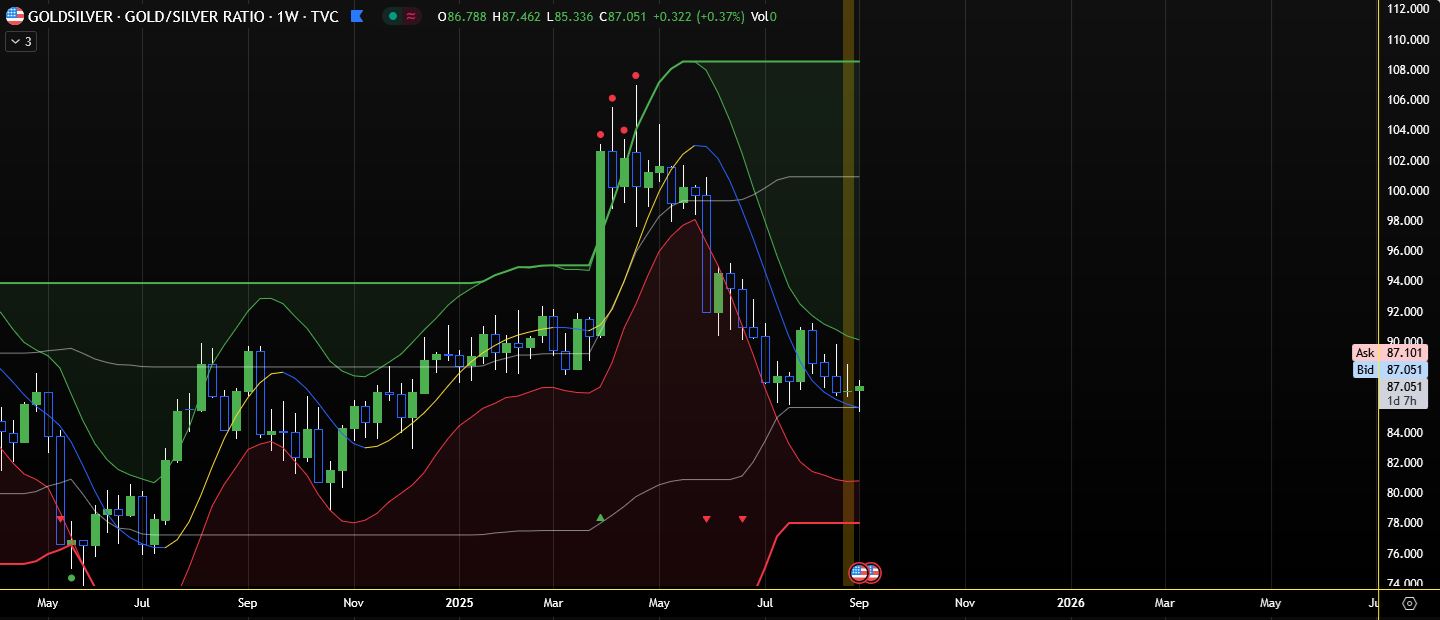Viewport: 1440px width, 620px height.
Task: Click the 94.000 price scale label
Action: (1406, 281)
